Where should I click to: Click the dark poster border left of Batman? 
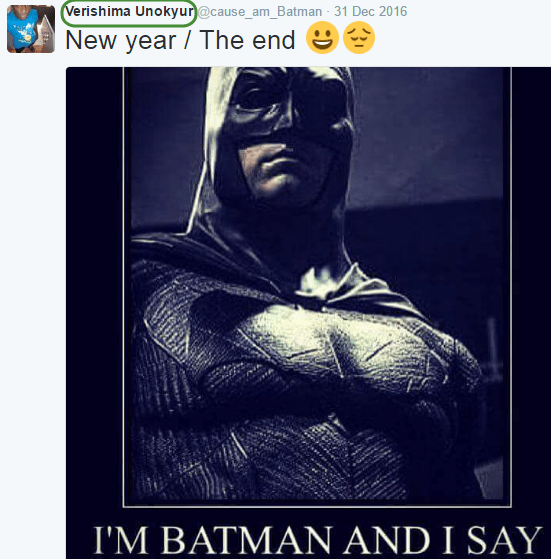(x=94, y=285)
